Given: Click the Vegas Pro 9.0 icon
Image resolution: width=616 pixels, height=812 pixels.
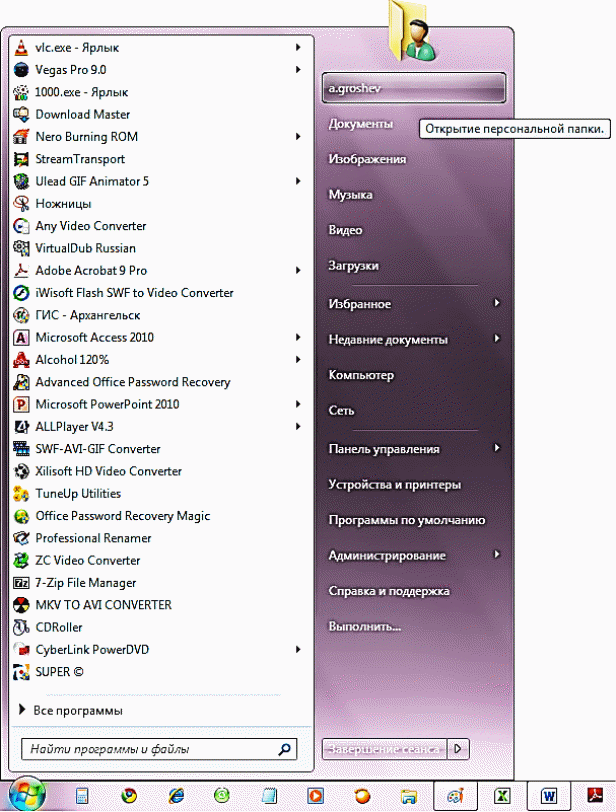Looking at the screenshot, I should [x=21, y=70].
